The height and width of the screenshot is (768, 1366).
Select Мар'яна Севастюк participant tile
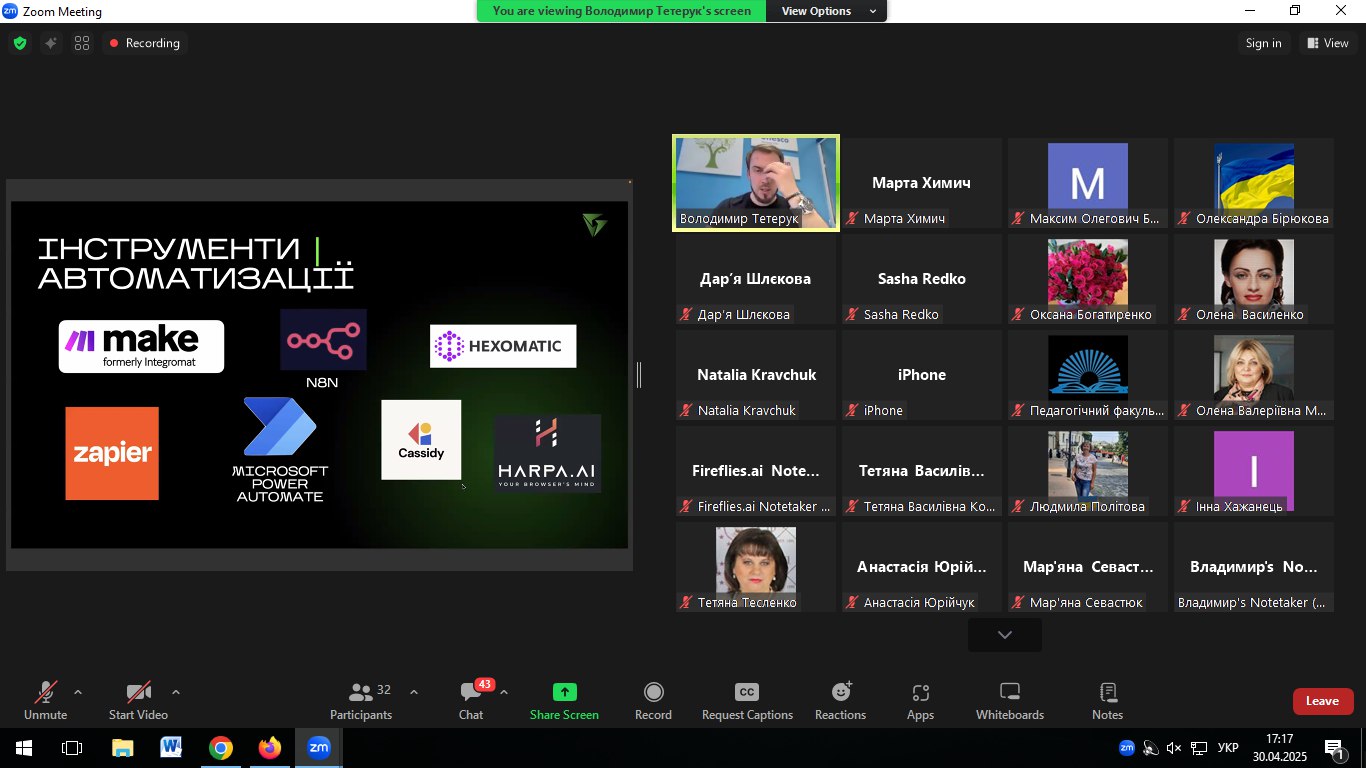(1088, 567)
